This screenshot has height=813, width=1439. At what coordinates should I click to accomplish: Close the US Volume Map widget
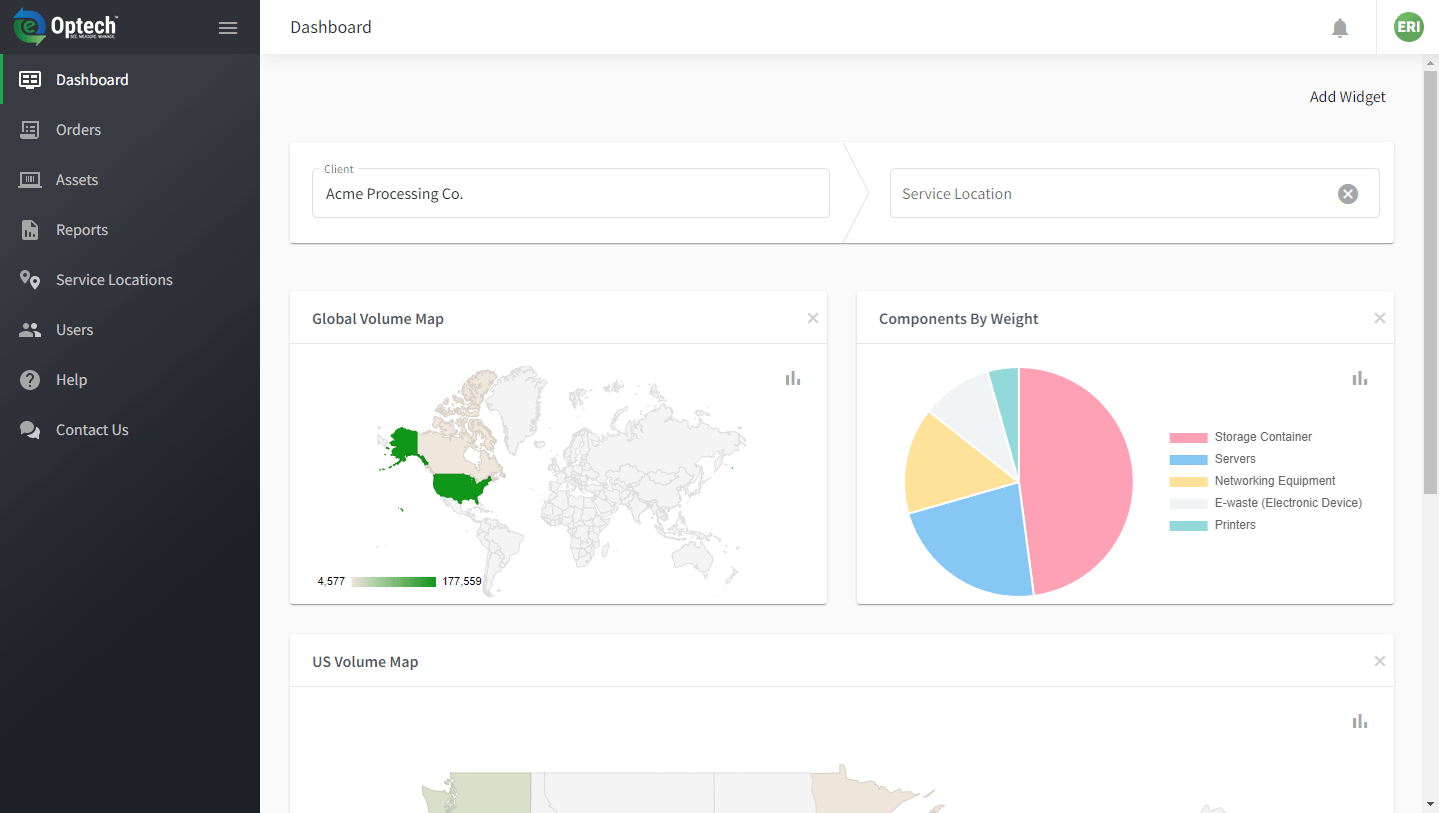(1380, 661)
